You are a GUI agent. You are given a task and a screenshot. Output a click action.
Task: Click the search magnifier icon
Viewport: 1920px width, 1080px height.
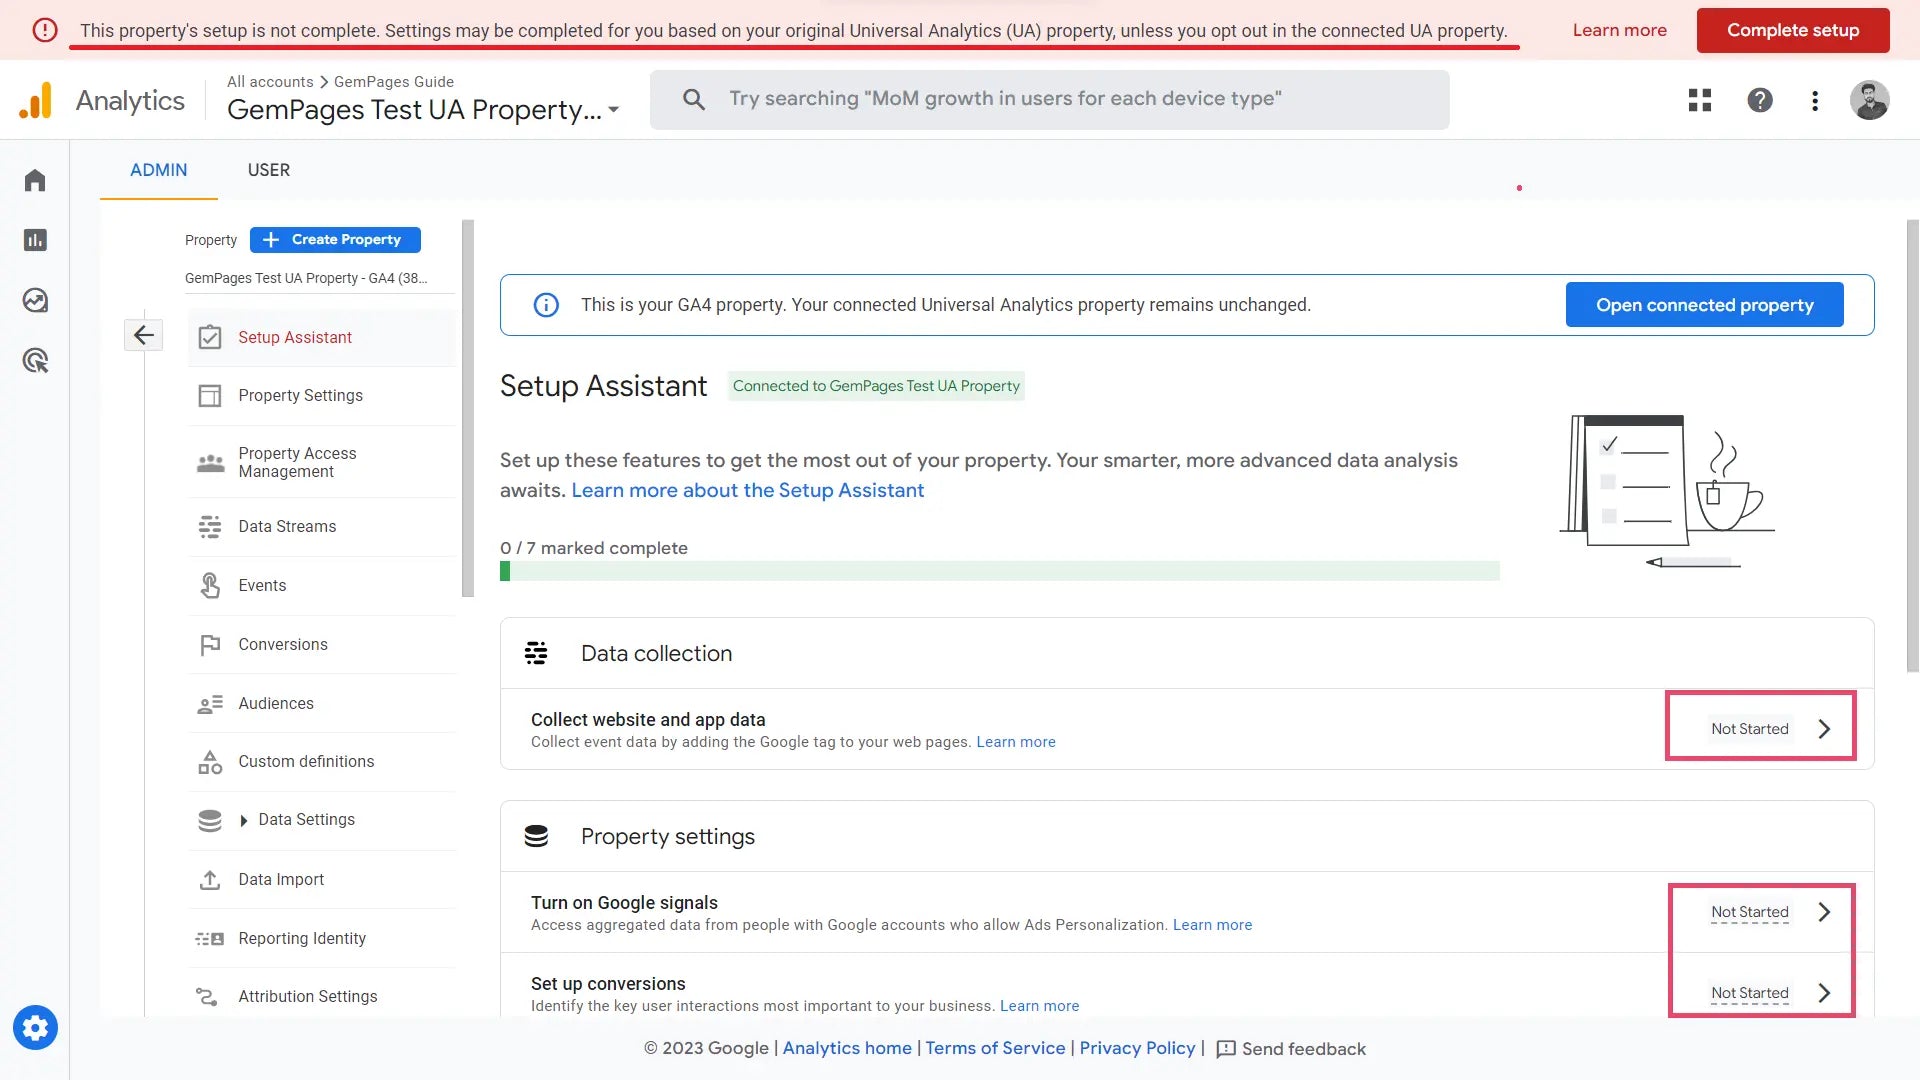(694, 99)
